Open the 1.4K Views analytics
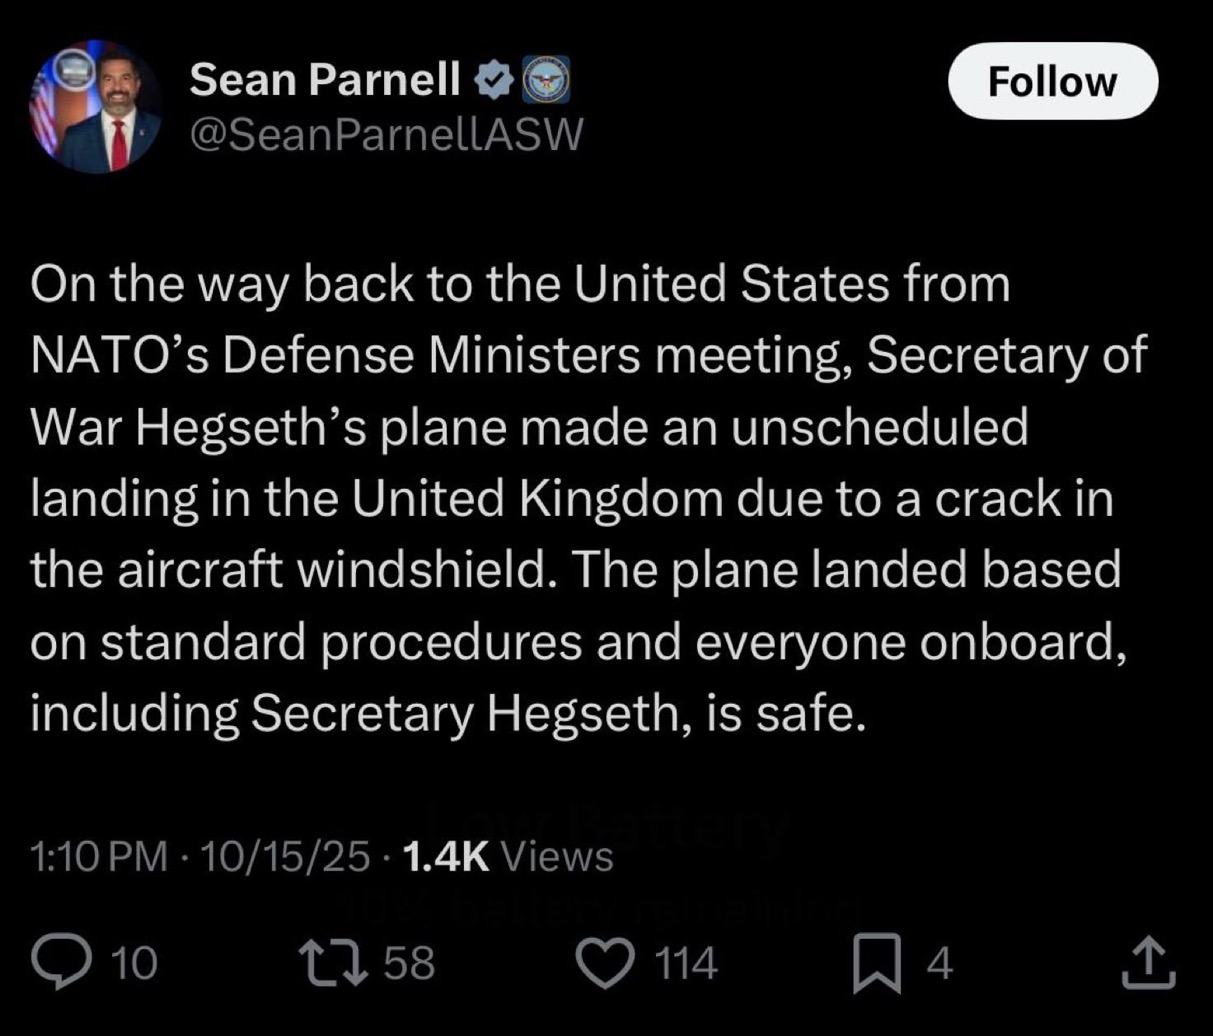1213x1036 pixels. tap(507, 857)
